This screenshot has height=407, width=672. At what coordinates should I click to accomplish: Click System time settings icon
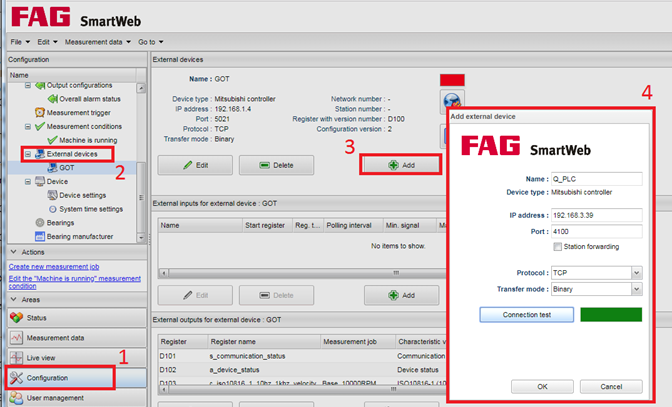[x=53, y=209]
